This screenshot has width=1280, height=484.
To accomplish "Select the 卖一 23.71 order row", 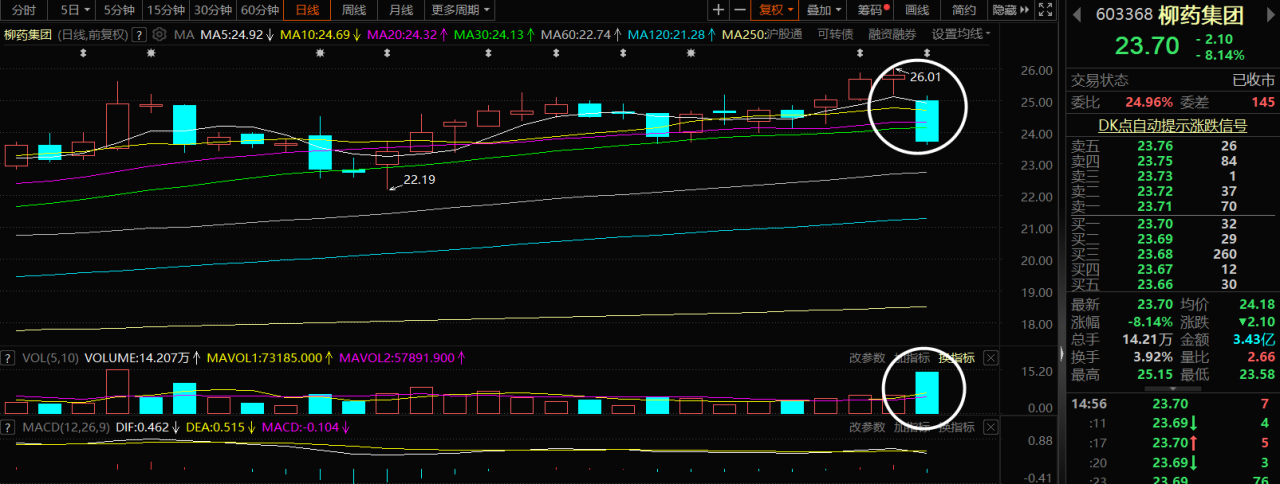I will (1172, 207).
